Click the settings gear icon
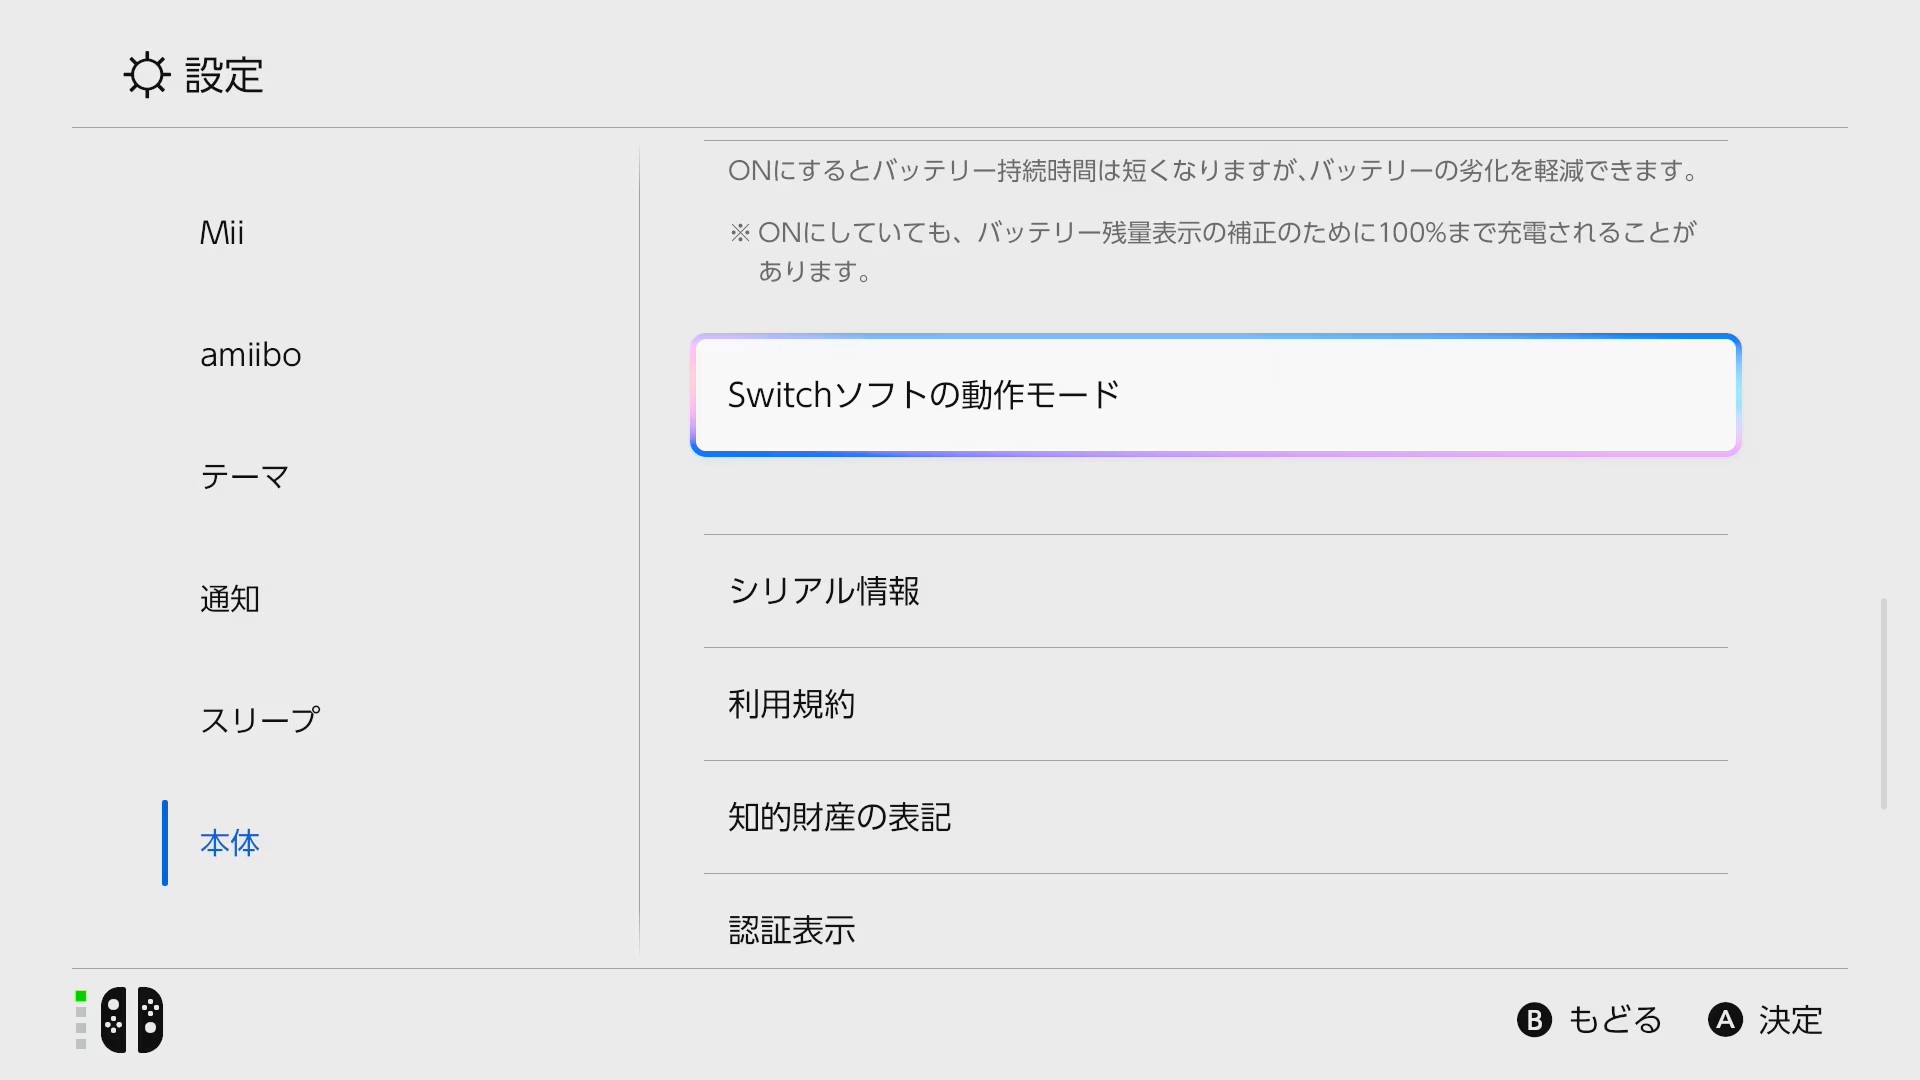This screenshot has height=1080, width=1920. coord(146,75)
